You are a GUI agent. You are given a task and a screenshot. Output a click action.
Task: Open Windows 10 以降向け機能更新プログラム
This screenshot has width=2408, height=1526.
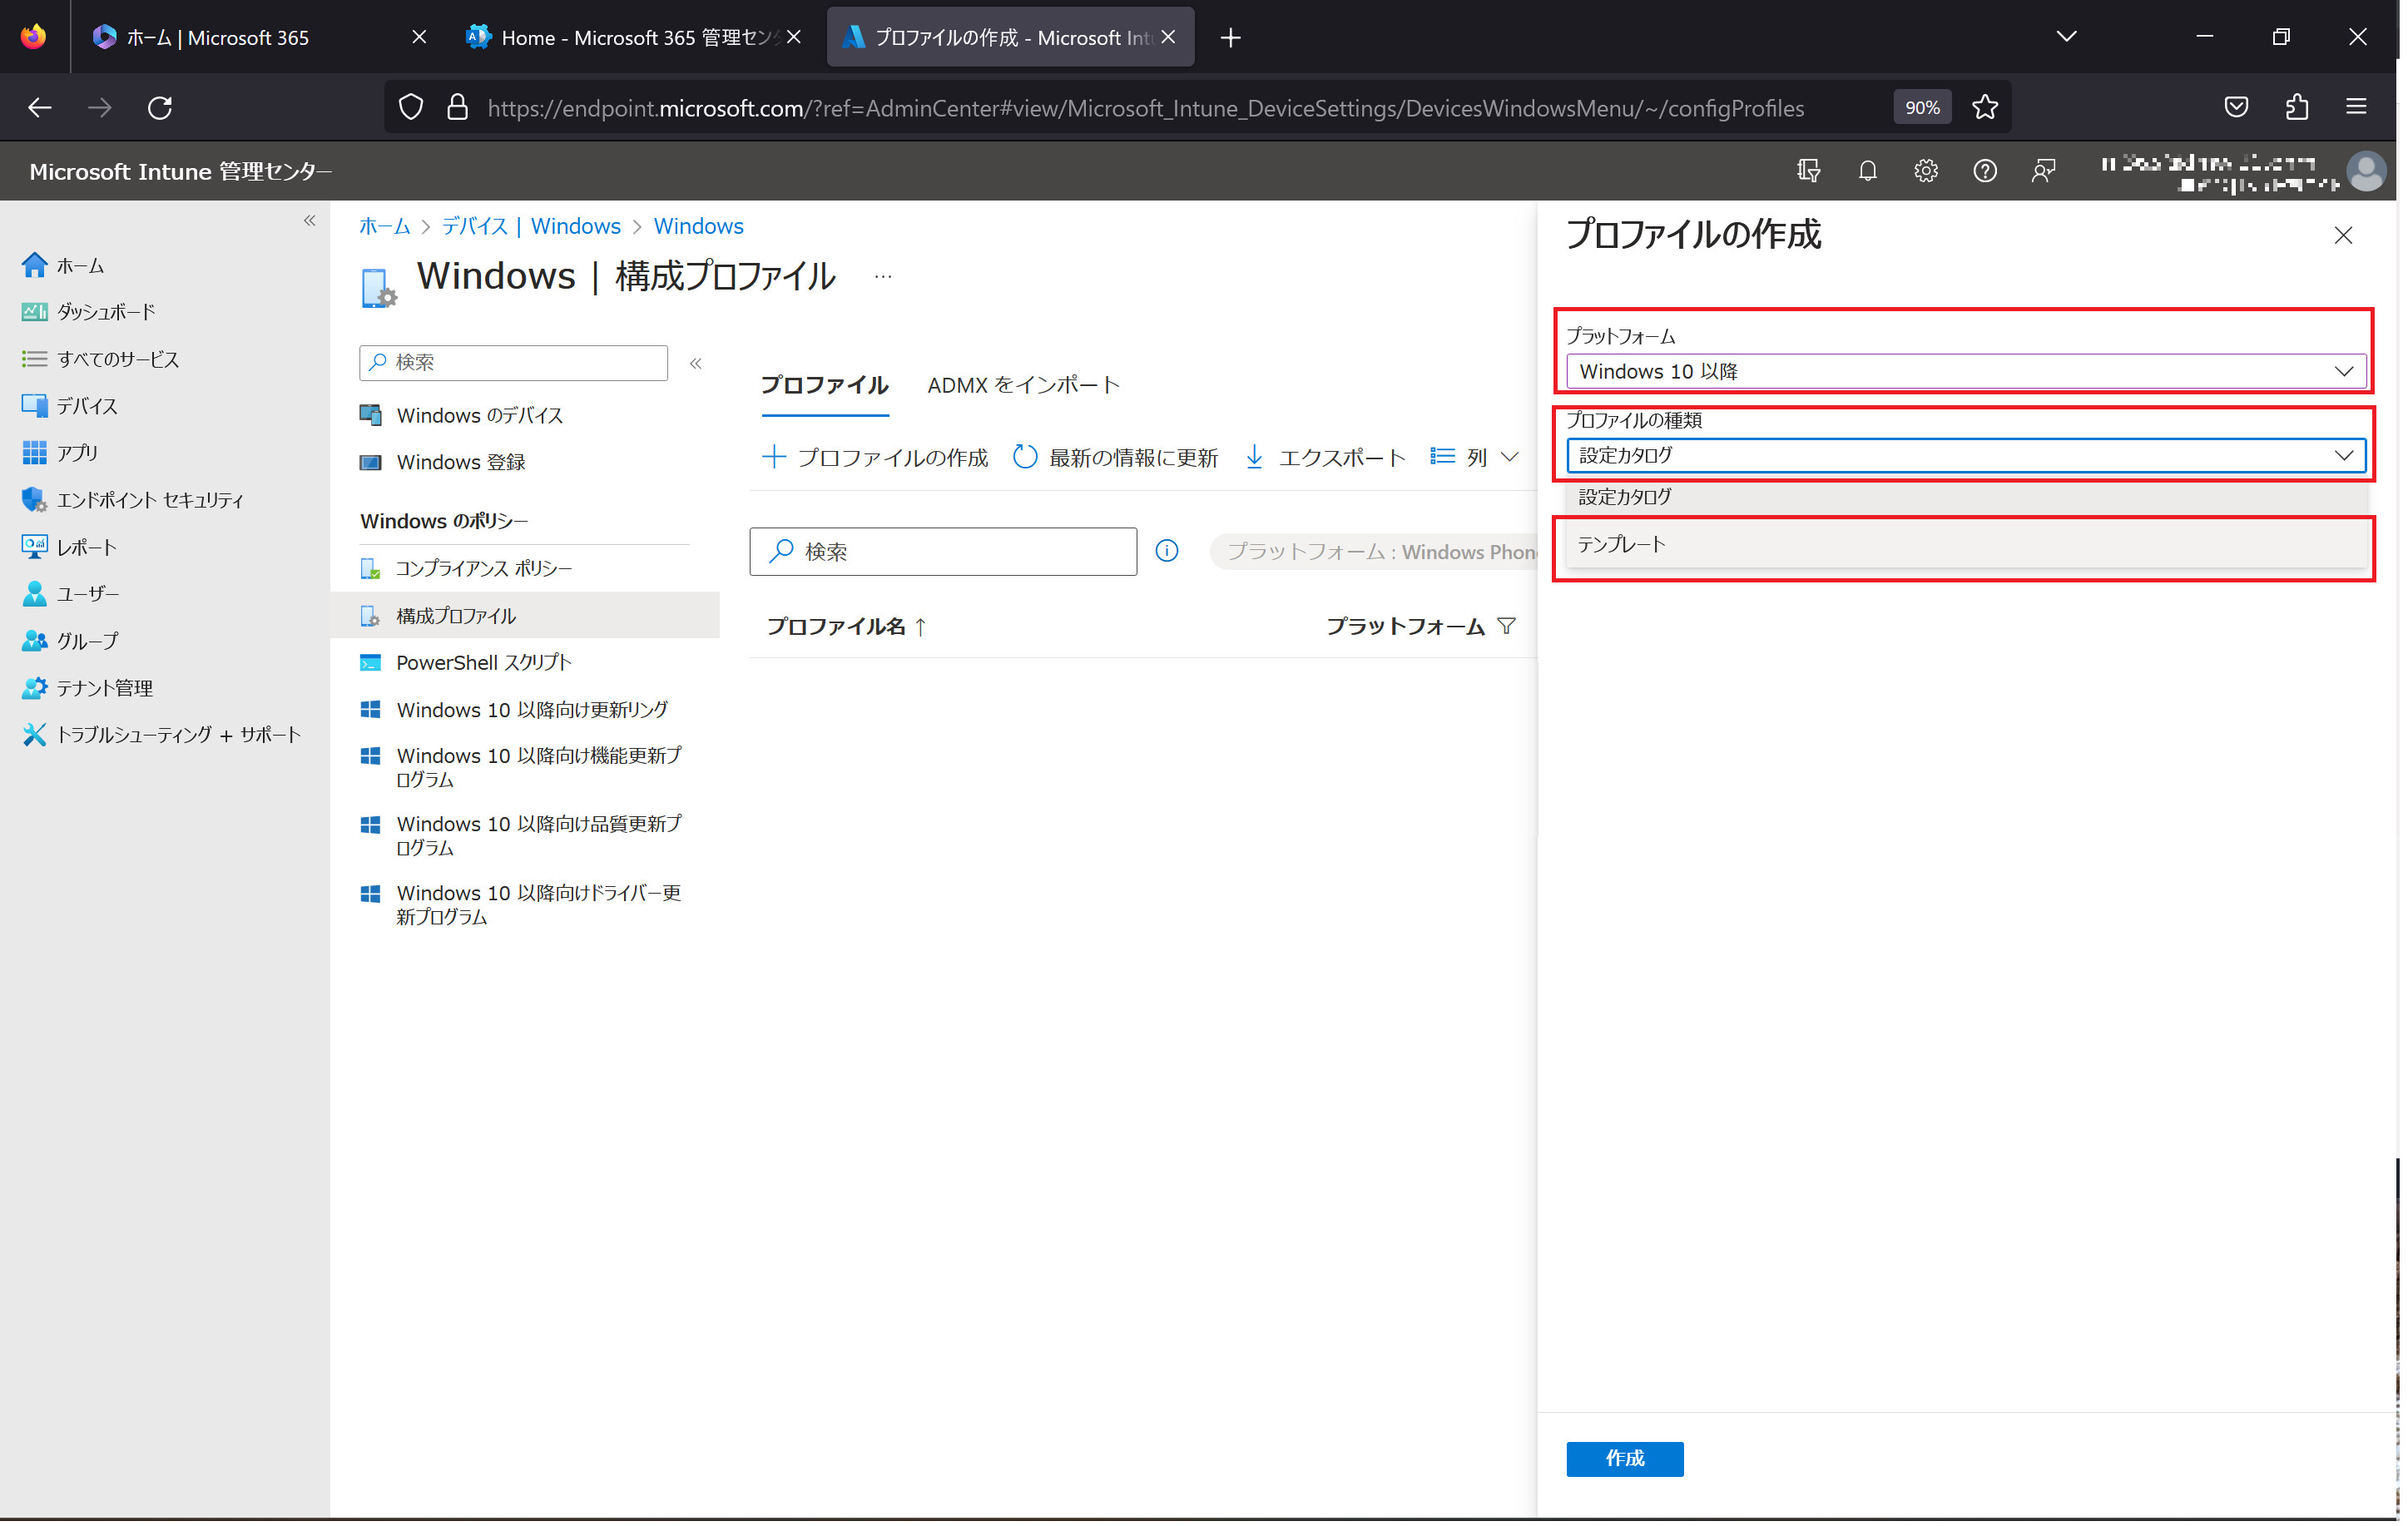(x=520, y=768)
